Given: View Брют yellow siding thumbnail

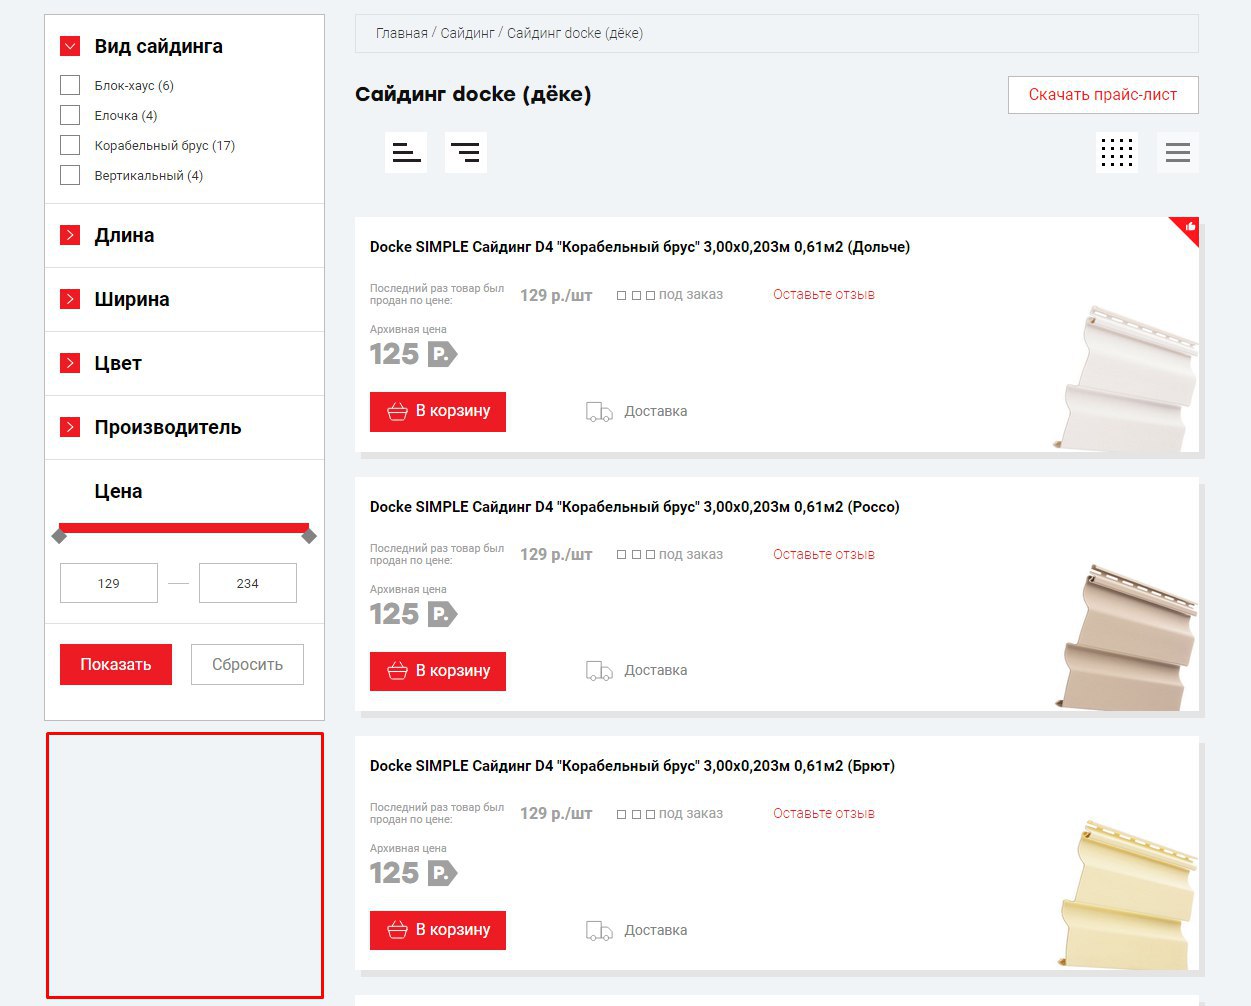Looking at the screenshot, I should pyautogui.click(x=1126, y=896).
